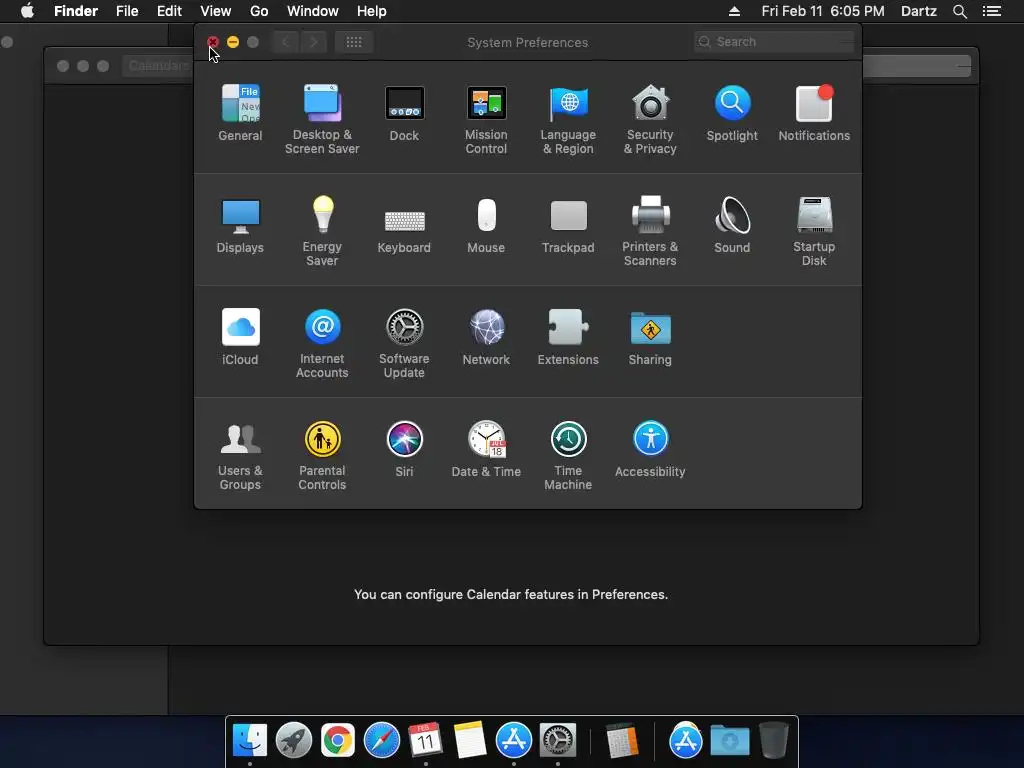Launch Google Chrome from the Dock
Viewport: 1024px width, 768px height.
point(338,741)
